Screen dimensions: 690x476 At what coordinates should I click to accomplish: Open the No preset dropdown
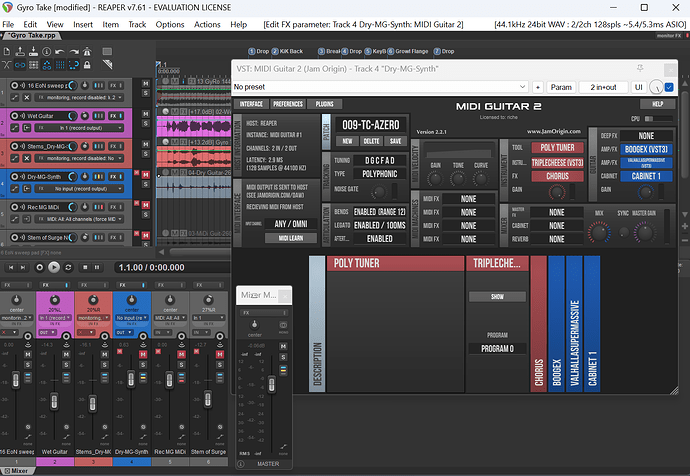tap(379, 87)
